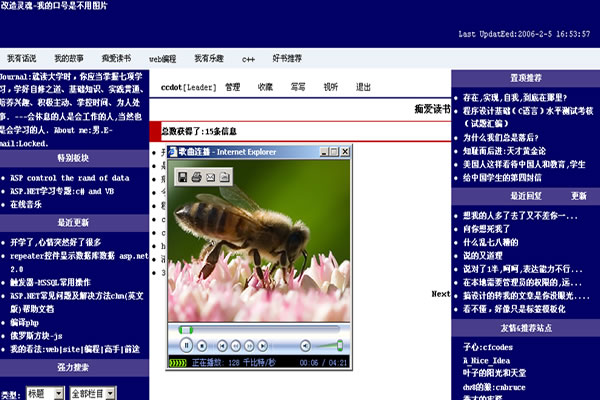Open 知耻而后进:天才黄金论 article
Screen dimensions: 600x400
click(504, 151)
